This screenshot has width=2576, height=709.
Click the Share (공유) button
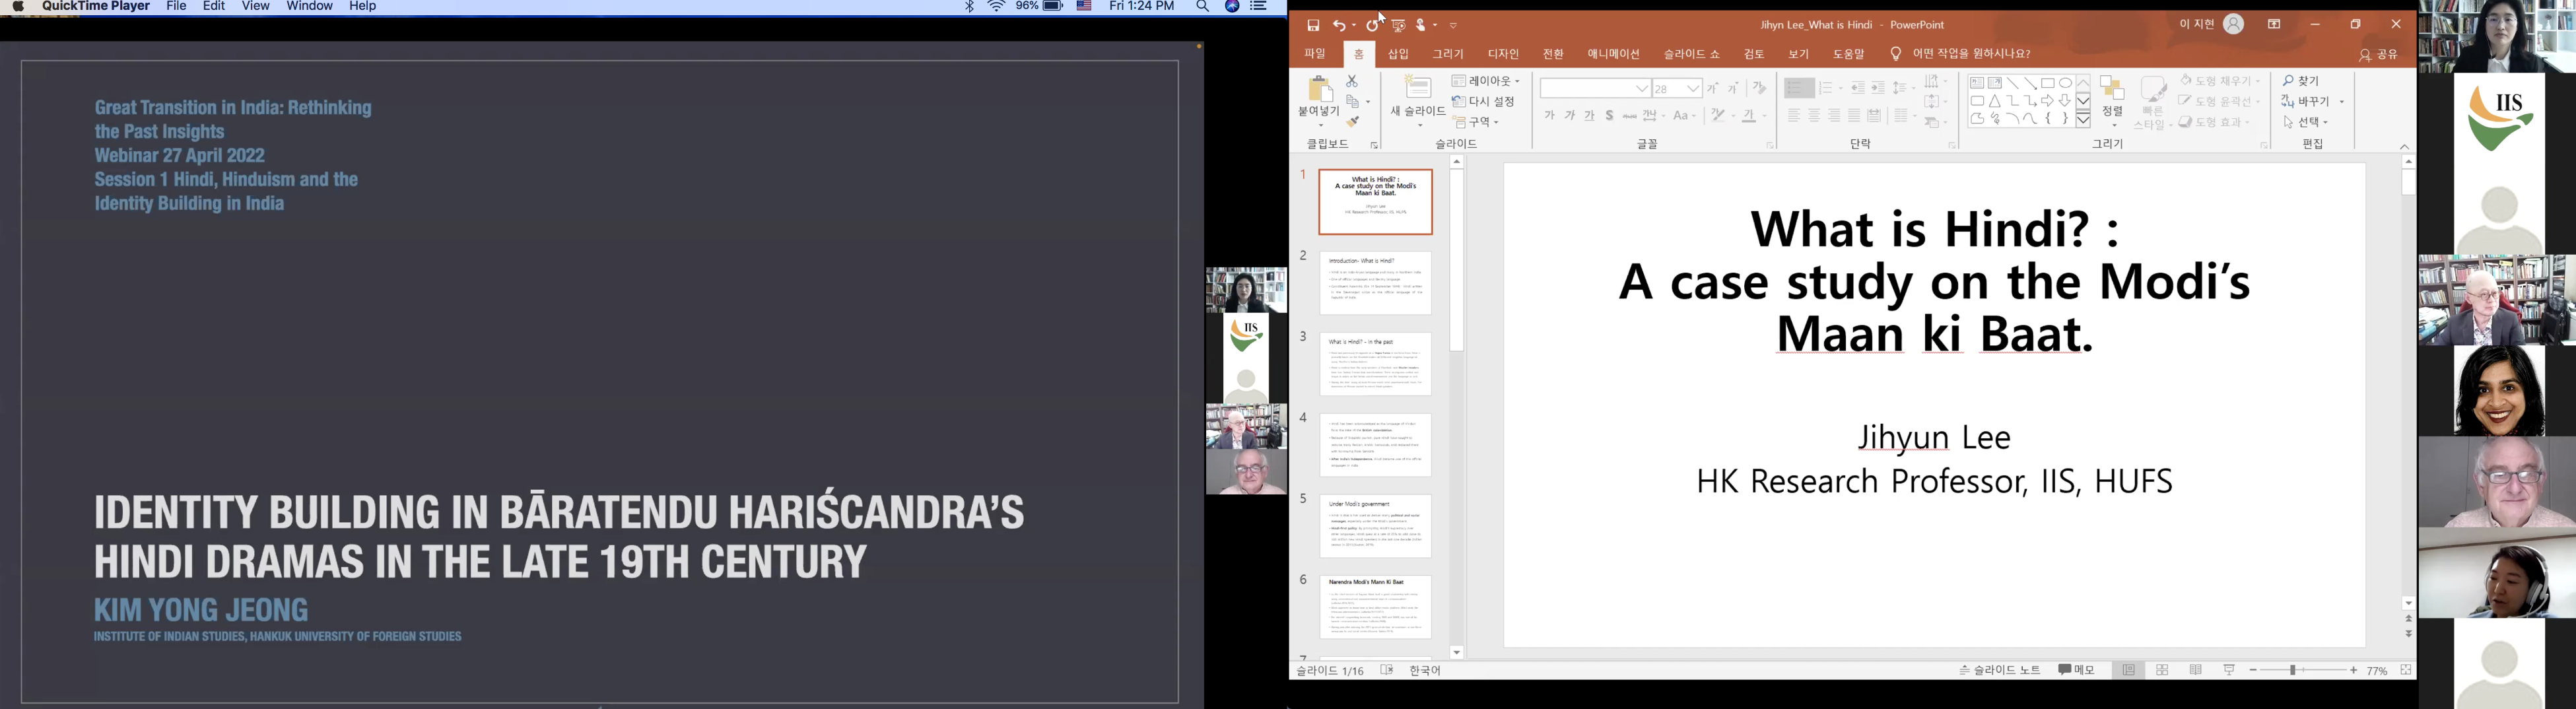(x=2379, y=55)
